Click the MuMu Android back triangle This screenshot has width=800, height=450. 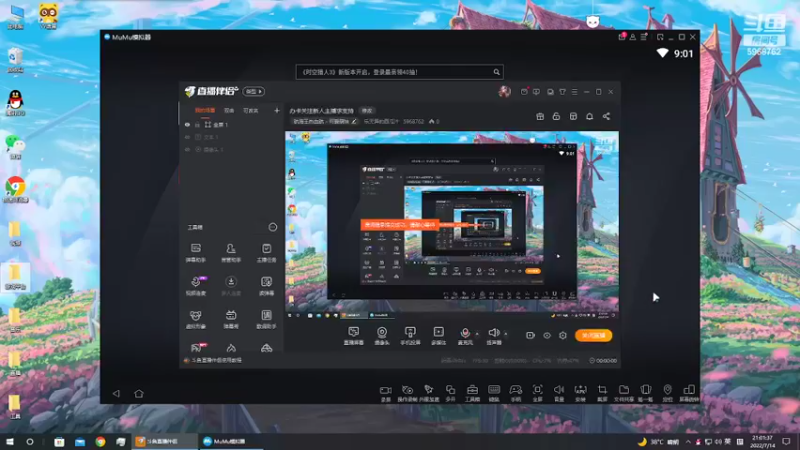116,394
